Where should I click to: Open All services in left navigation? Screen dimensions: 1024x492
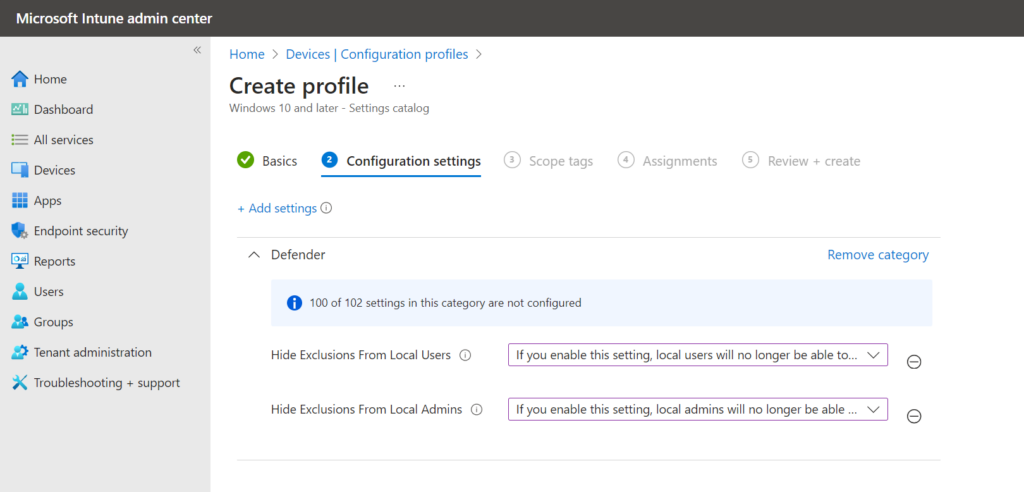click(63, 140)
